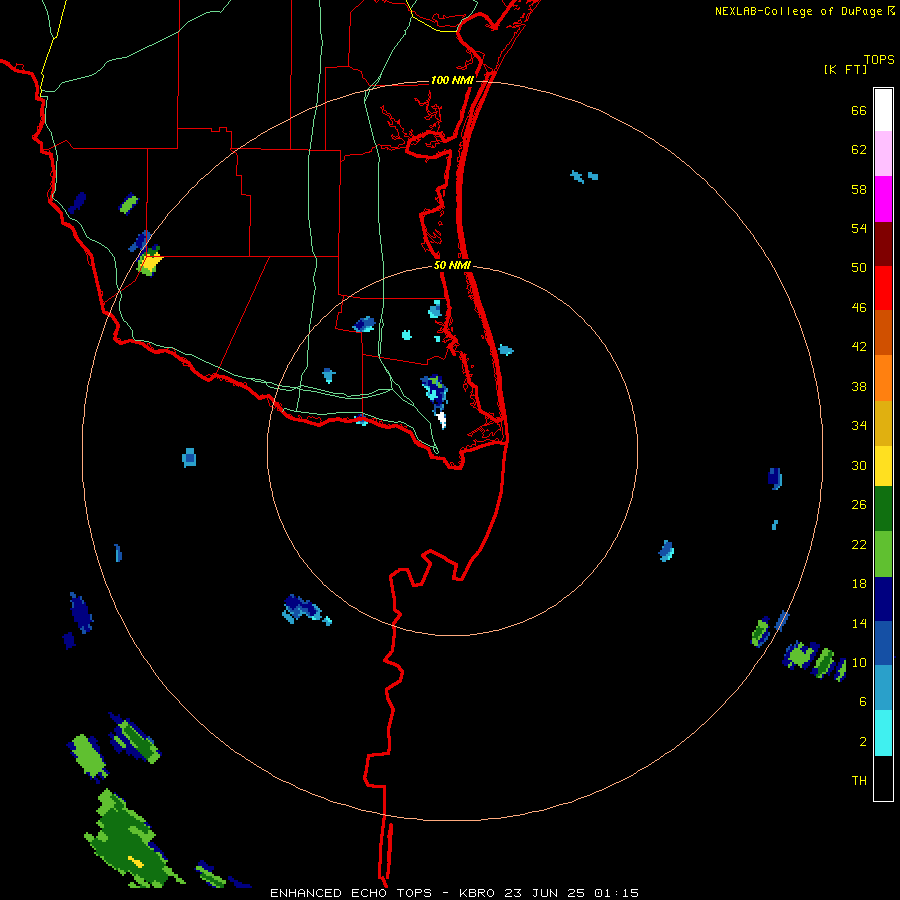Select the magenta legend swatch near 58
Viewport: 900px width, 900px height.
point(883,199)
